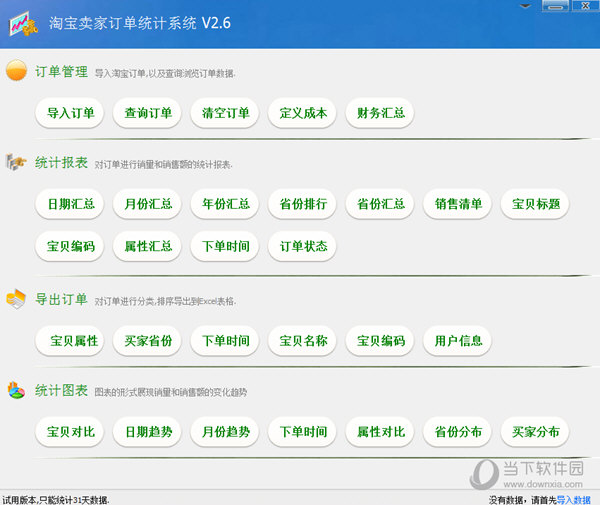The width and height of the screenshot is (600, 505).
Task: Click the 淘宝卖家订单统计系统 V2.6 title text
Action: [x=140, y=23]
